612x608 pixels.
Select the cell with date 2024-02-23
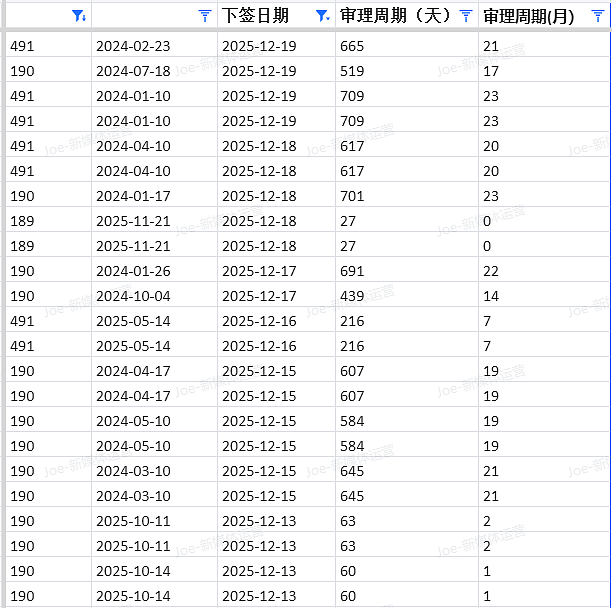coord(154,46)
